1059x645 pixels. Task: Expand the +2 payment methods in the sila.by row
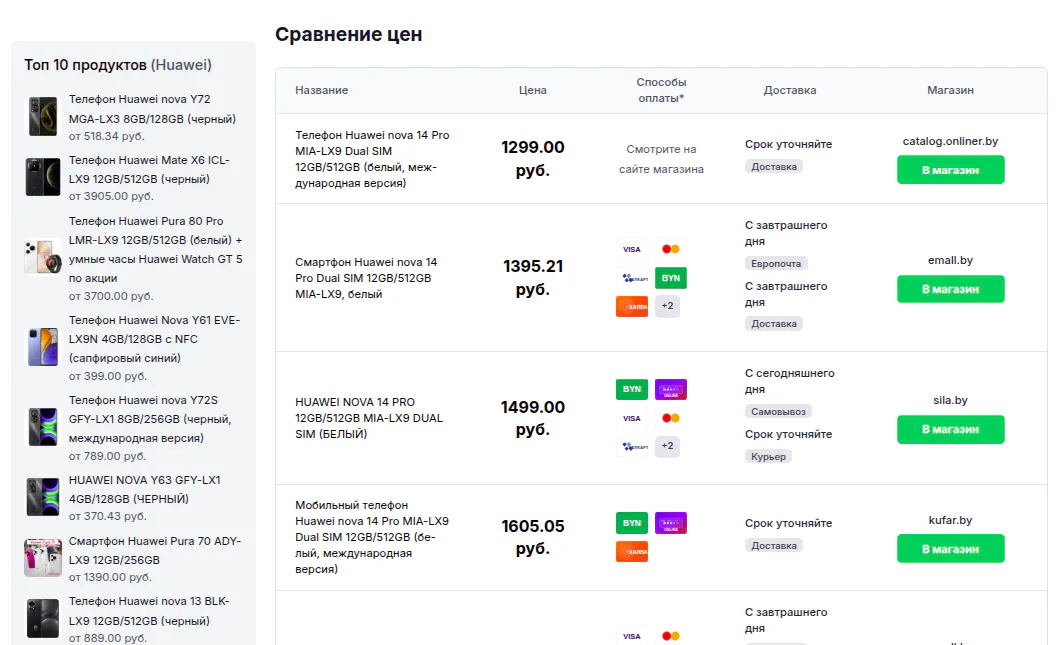(667, 446)
